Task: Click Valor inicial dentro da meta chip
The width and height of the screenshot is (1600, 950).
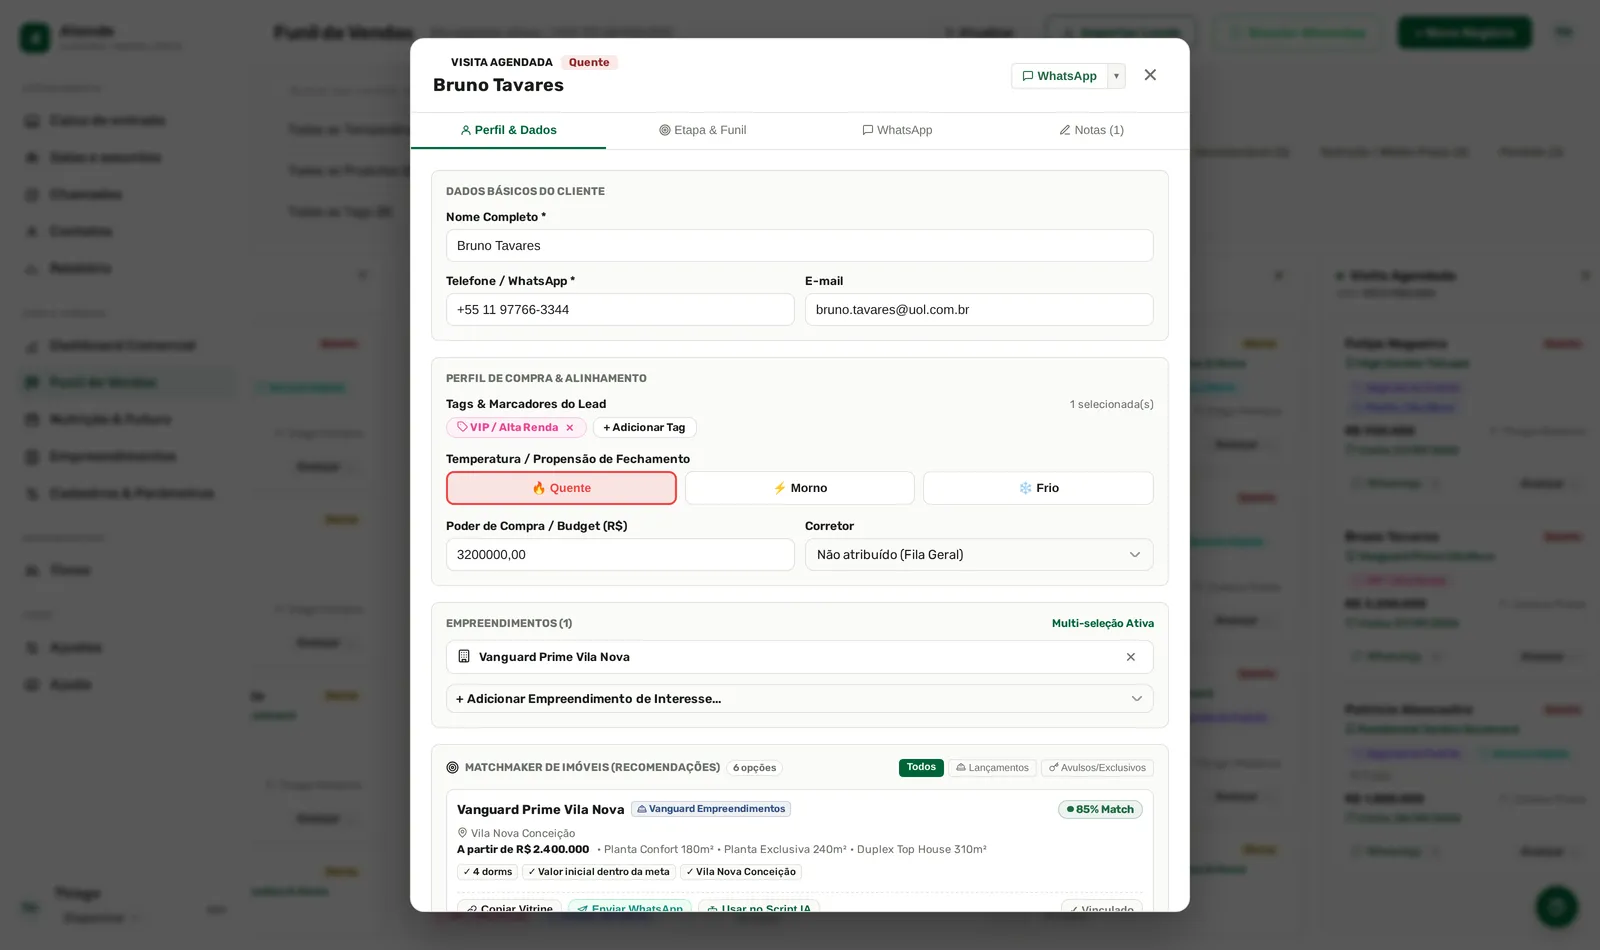Action: pyautogui.click(x=599, y=872)
